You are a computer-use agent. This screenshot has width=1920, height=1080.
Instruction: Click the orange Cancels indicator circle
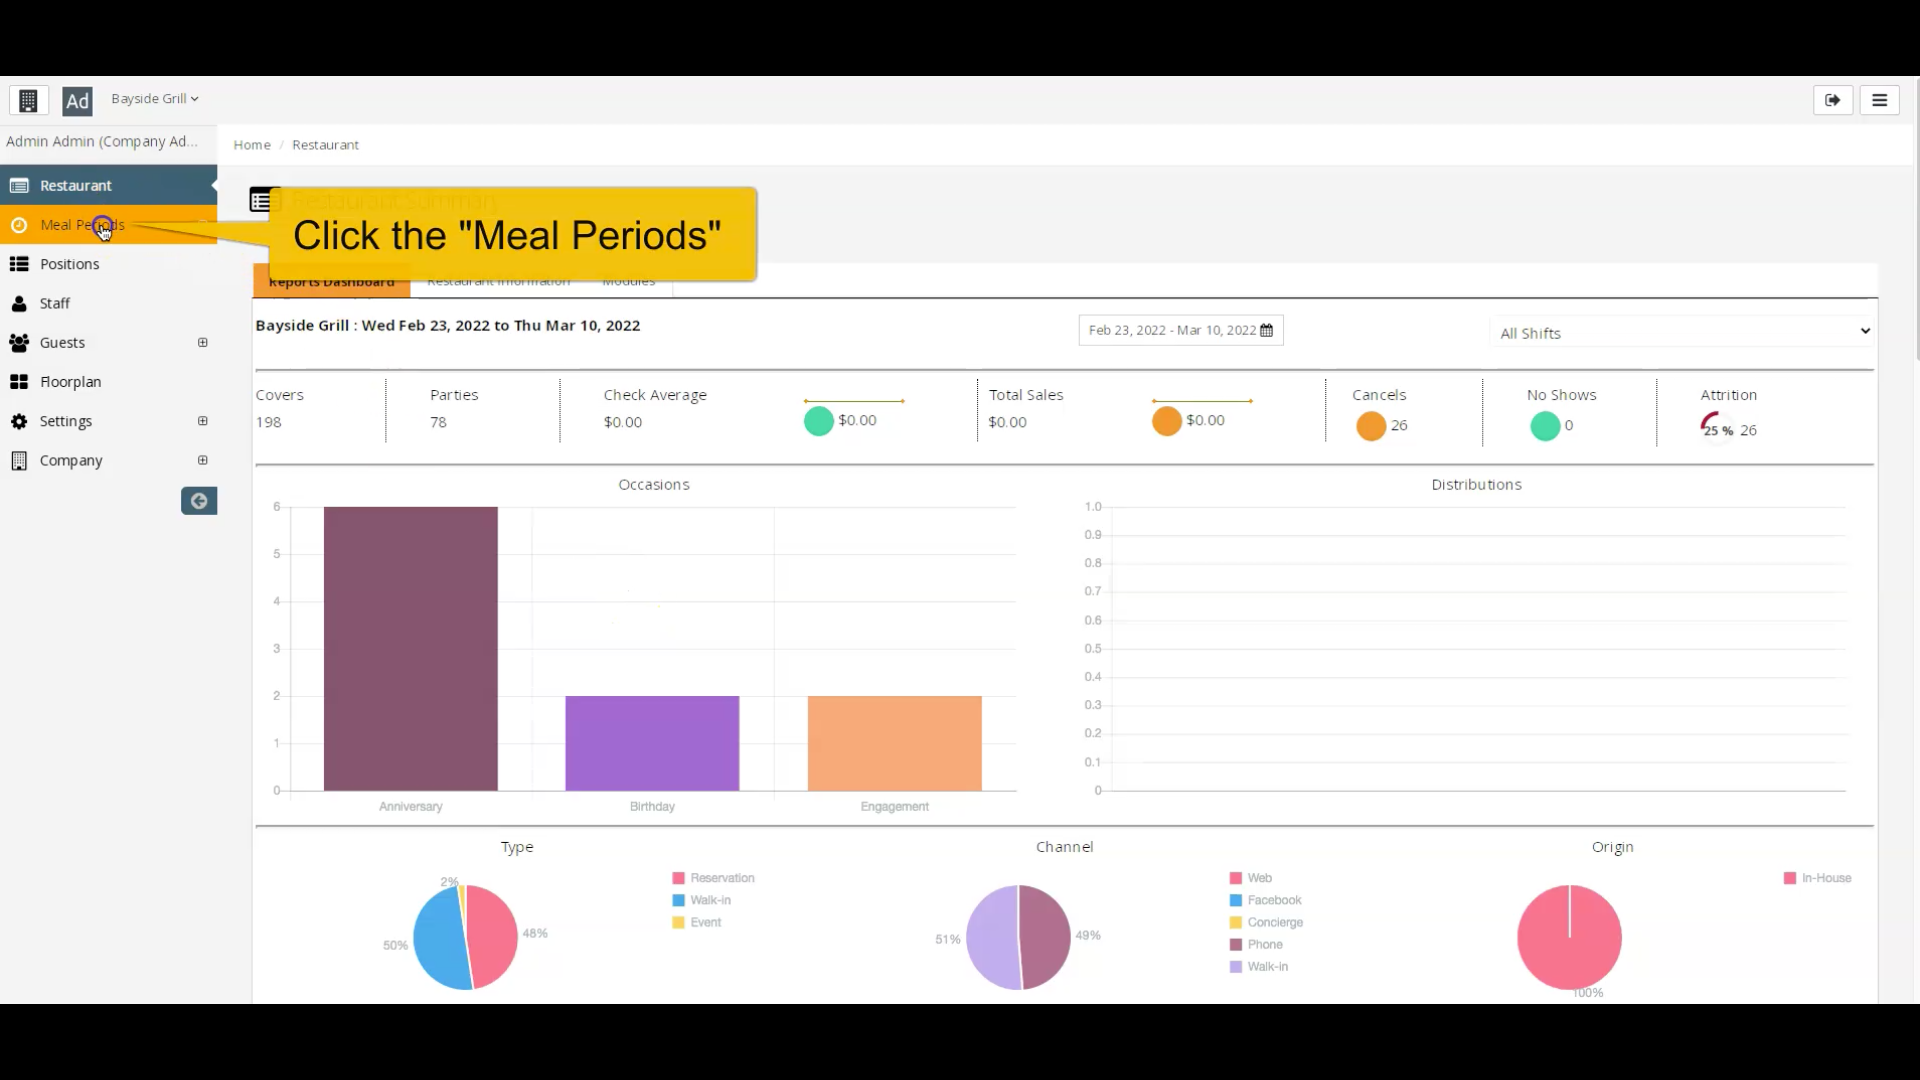tap(1371, 426)
